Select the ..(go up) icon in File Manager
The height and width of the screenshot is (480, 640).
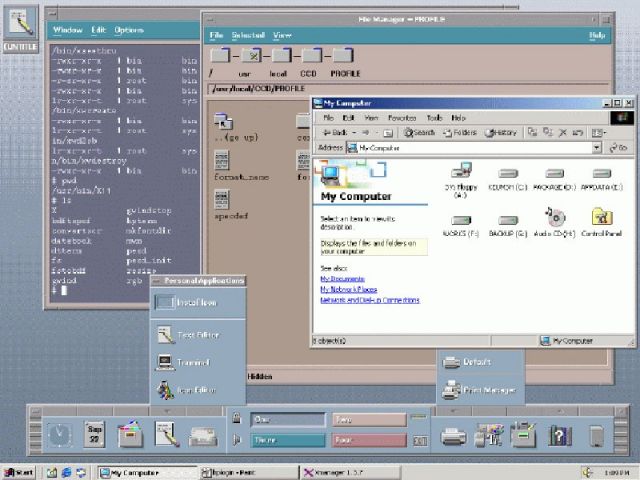(x=236, y=127)
